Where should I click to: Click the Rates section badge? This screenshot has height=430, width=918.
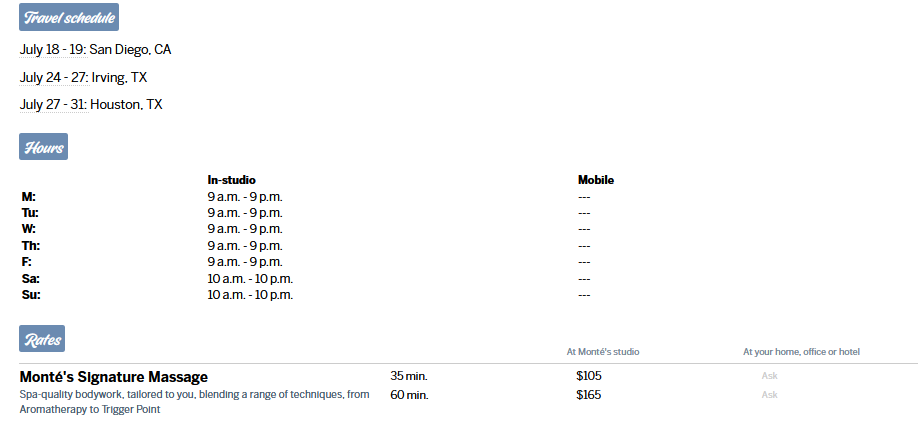coord(42,339)
